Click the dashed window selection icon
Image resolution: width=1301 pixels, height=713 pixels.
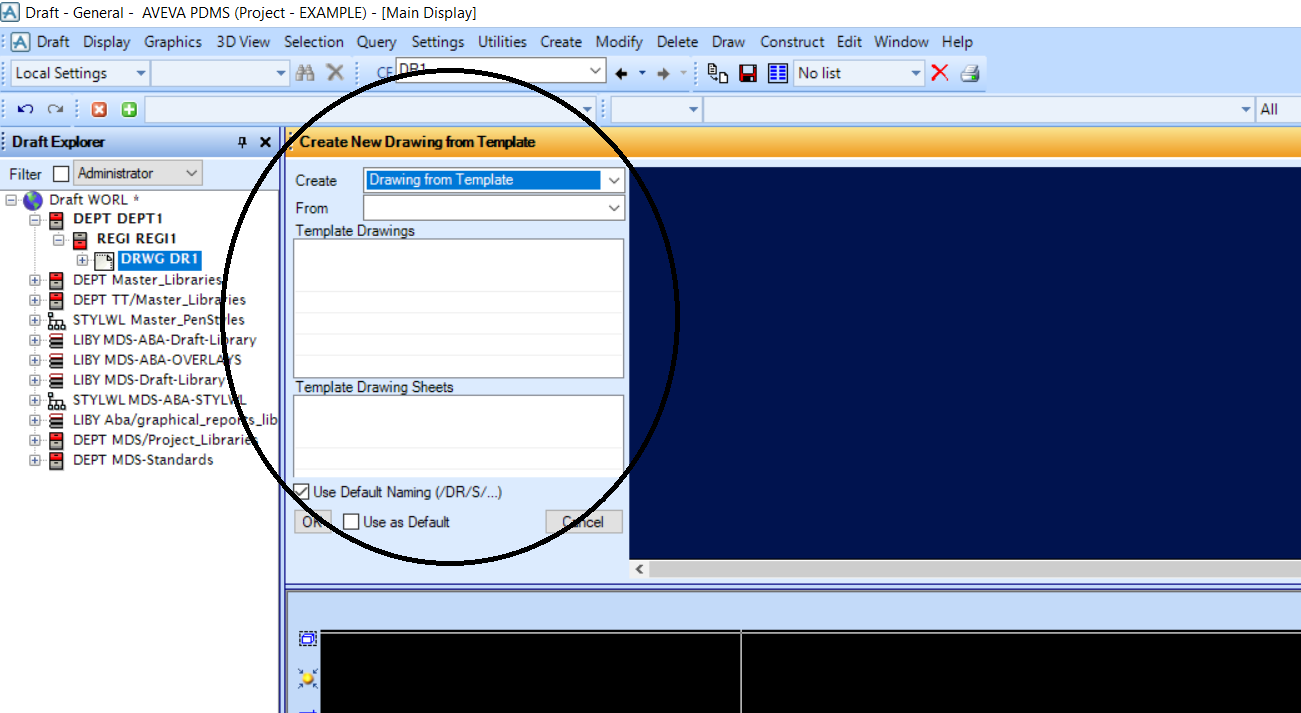pos(307,639)
